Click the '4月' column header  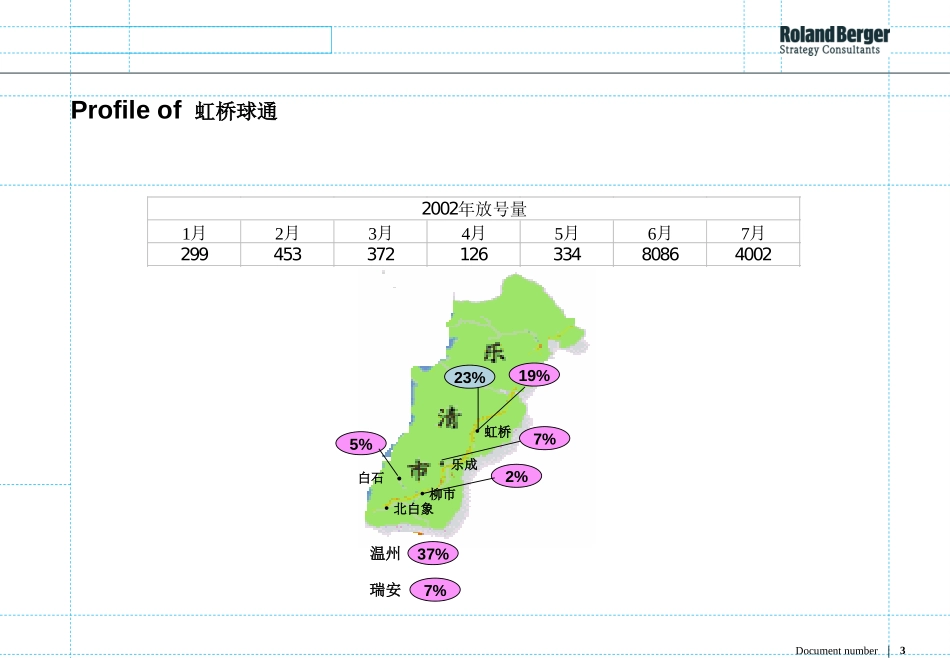point(474,233)
